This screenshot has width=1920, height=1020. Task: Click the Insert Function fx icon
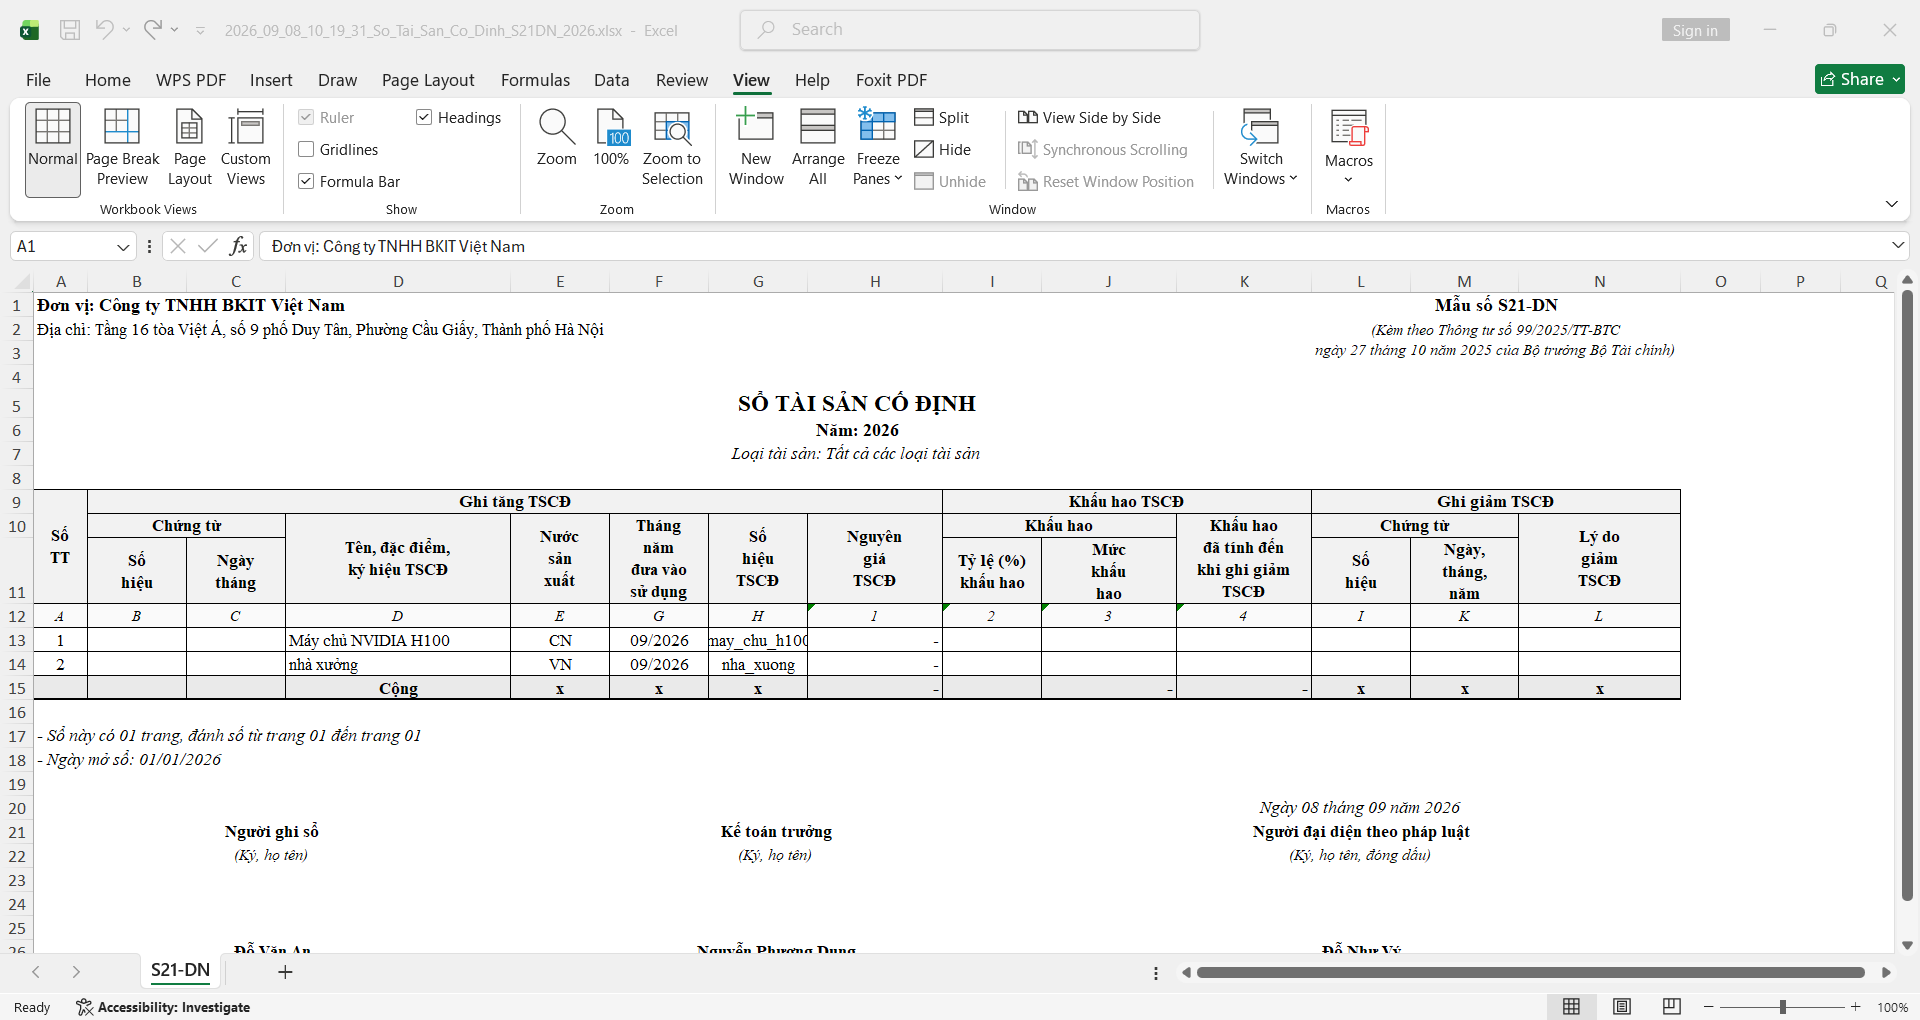coord(238,246)
